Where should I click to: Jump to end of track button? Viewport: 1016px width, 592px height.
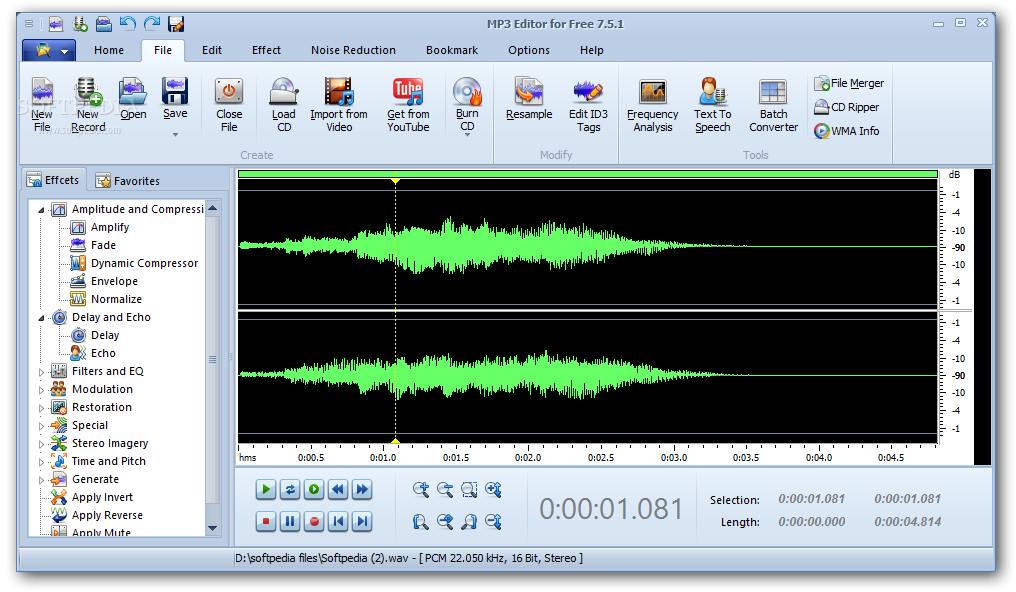point(362,521)
